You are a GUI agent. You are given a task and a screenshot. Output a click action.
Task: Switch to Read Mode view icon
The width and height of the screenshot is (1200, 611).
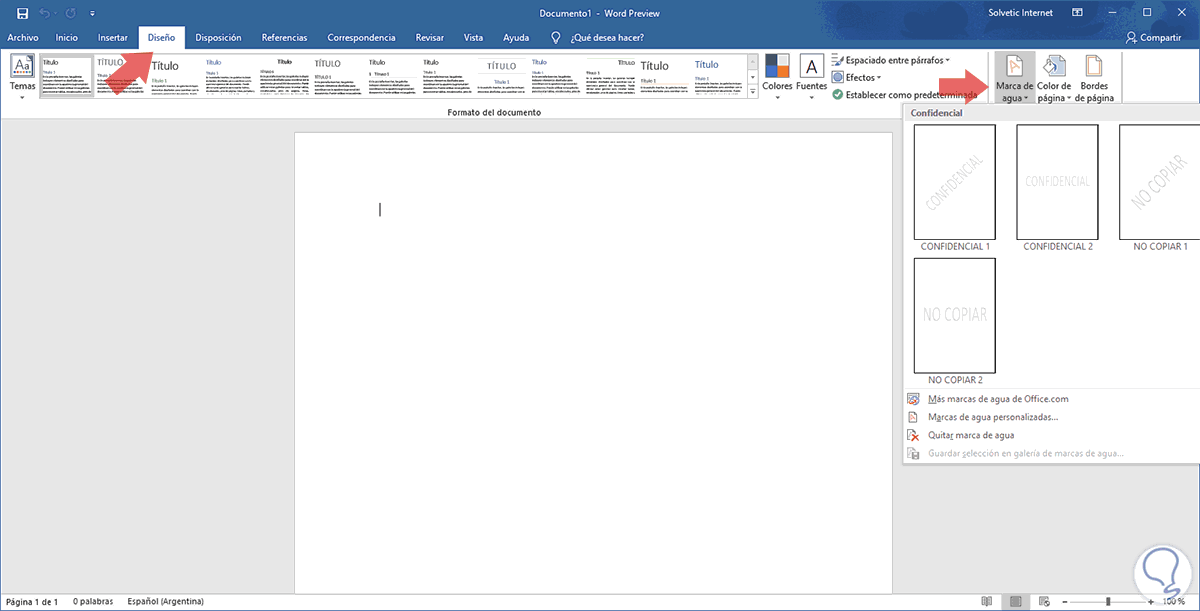coord(987,602)
